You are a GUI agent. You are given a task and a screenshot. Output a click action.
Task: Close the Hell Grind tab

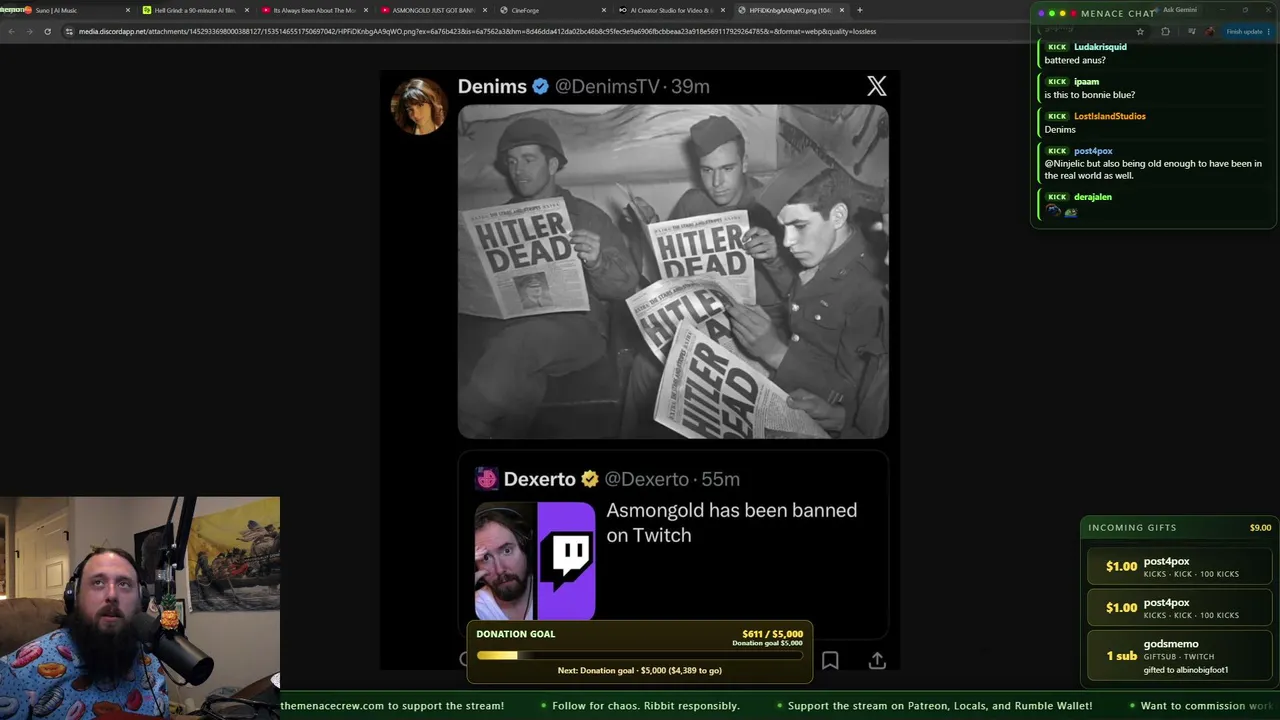[247, 10]
